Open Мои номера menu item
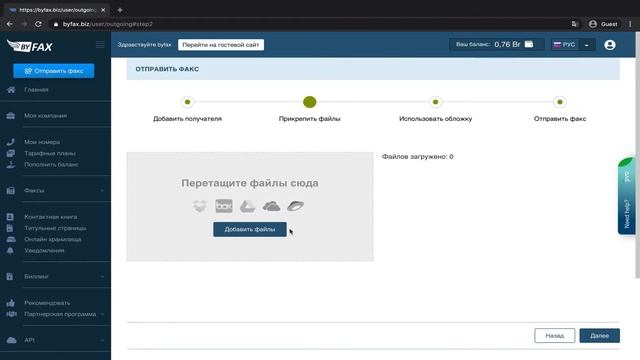Screen dimensions: 640x360 pos(42,142)
